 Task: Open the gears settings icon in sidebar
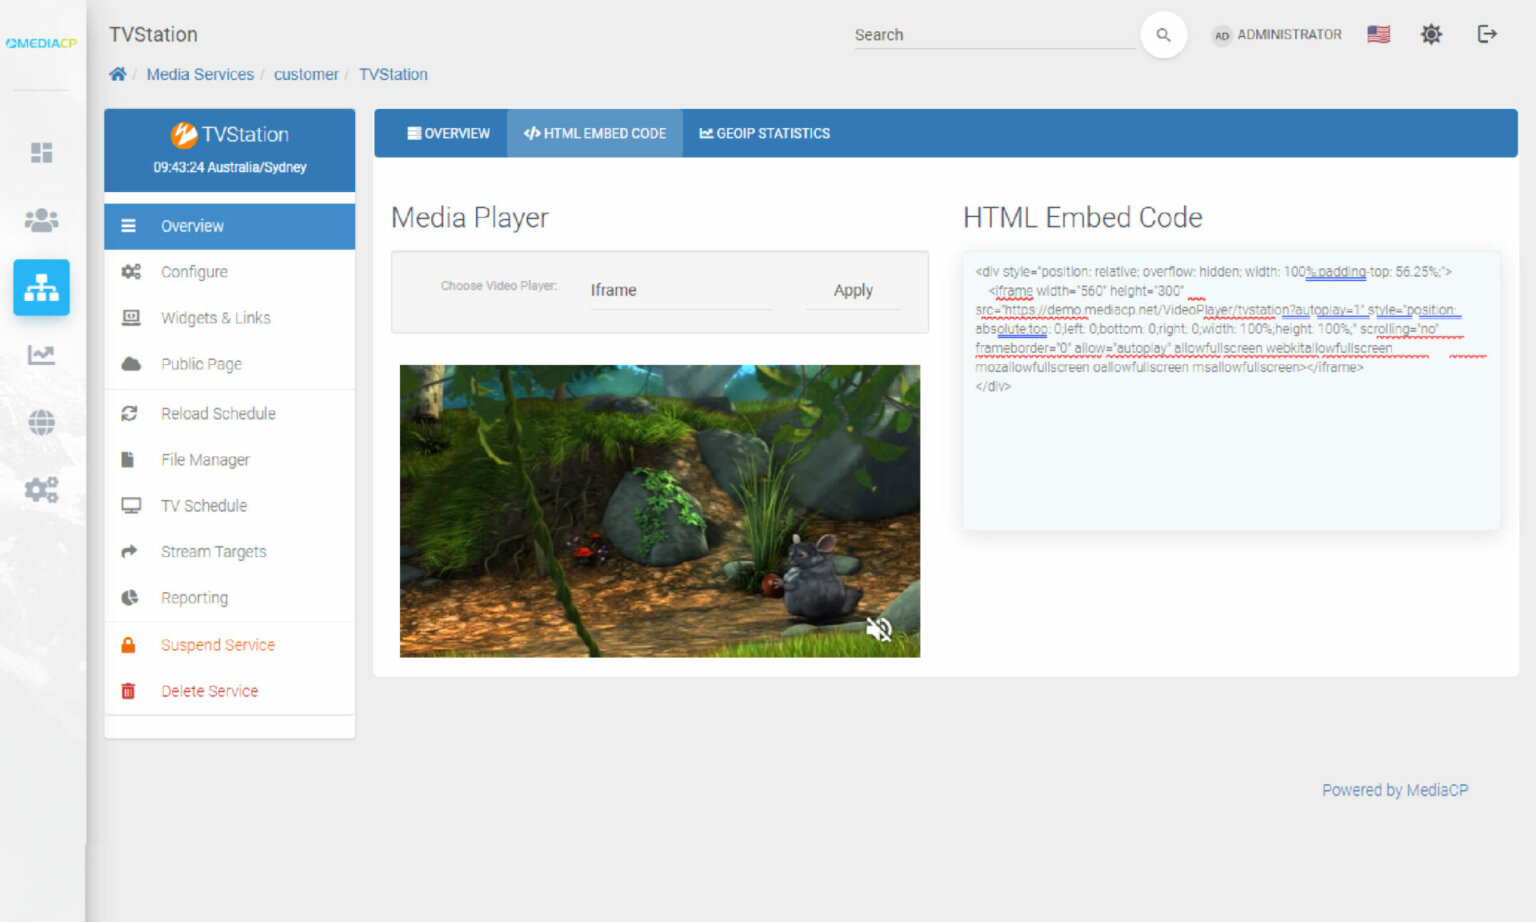(x=41, y=489)
